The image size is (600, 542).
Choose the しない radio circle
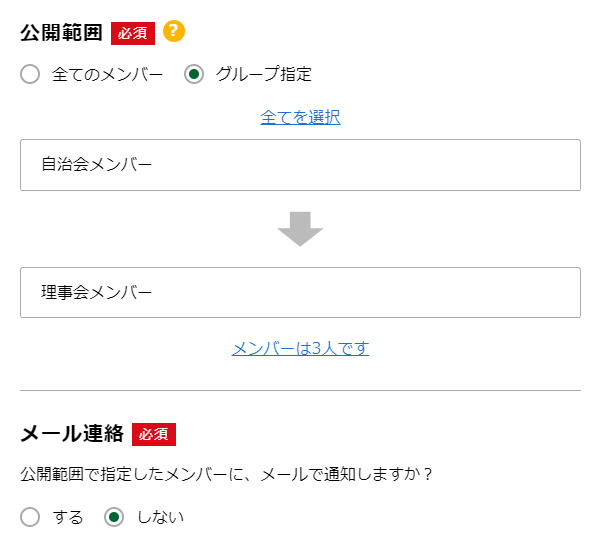coord(114,517)
